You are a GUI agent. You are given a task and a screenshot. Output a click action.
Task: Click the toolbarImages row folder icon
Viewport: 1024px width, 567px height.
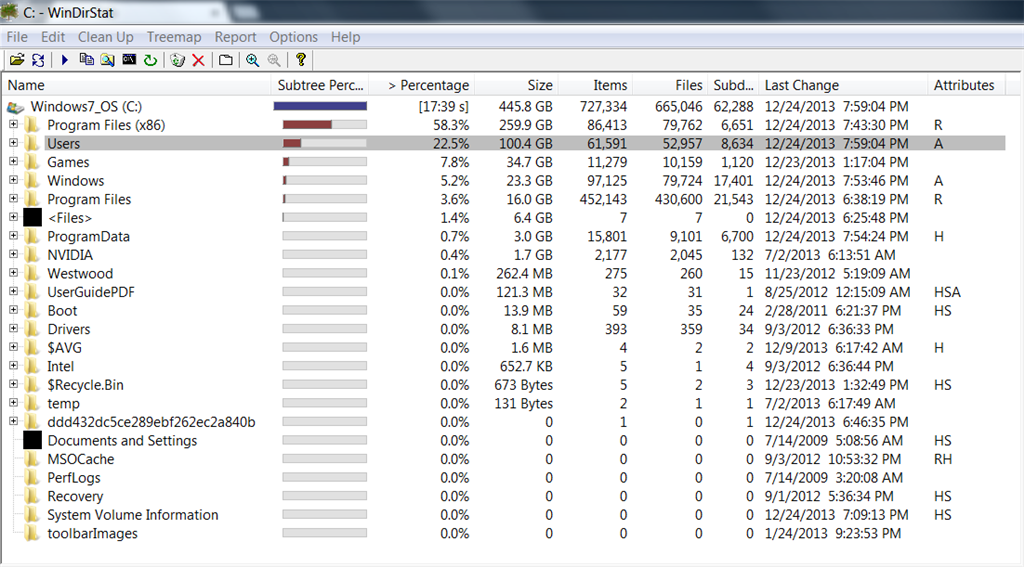32,533
